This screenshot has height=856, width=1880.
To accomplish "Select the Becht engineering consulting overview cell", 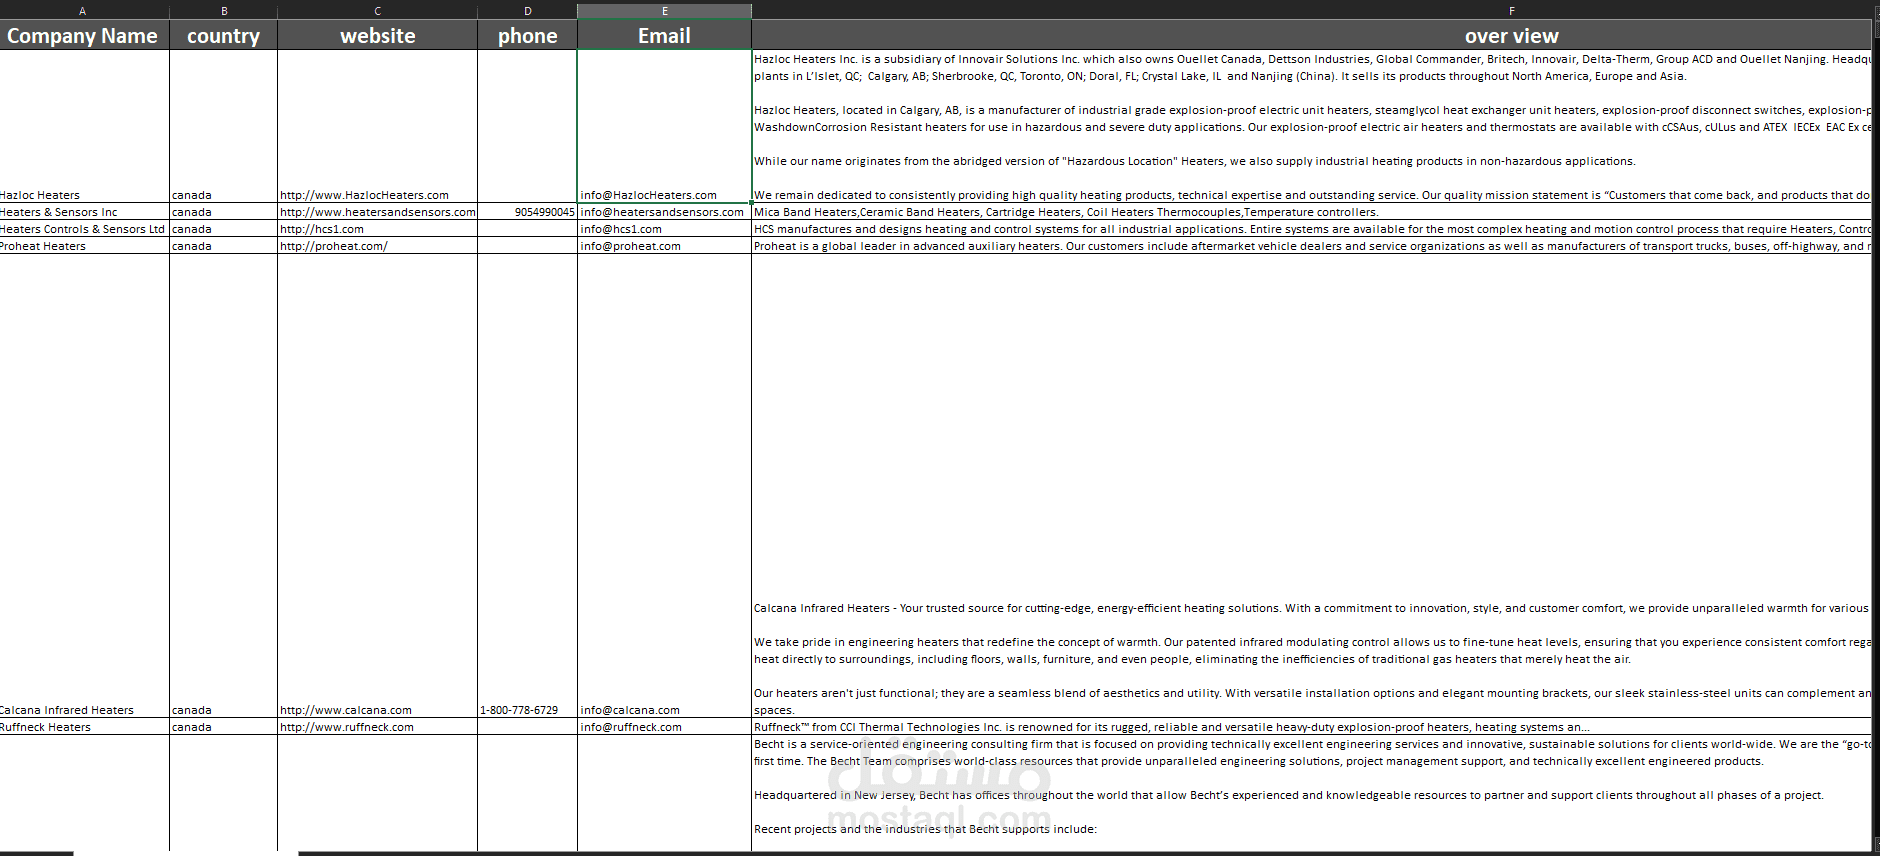I will tap(1311, 793).
